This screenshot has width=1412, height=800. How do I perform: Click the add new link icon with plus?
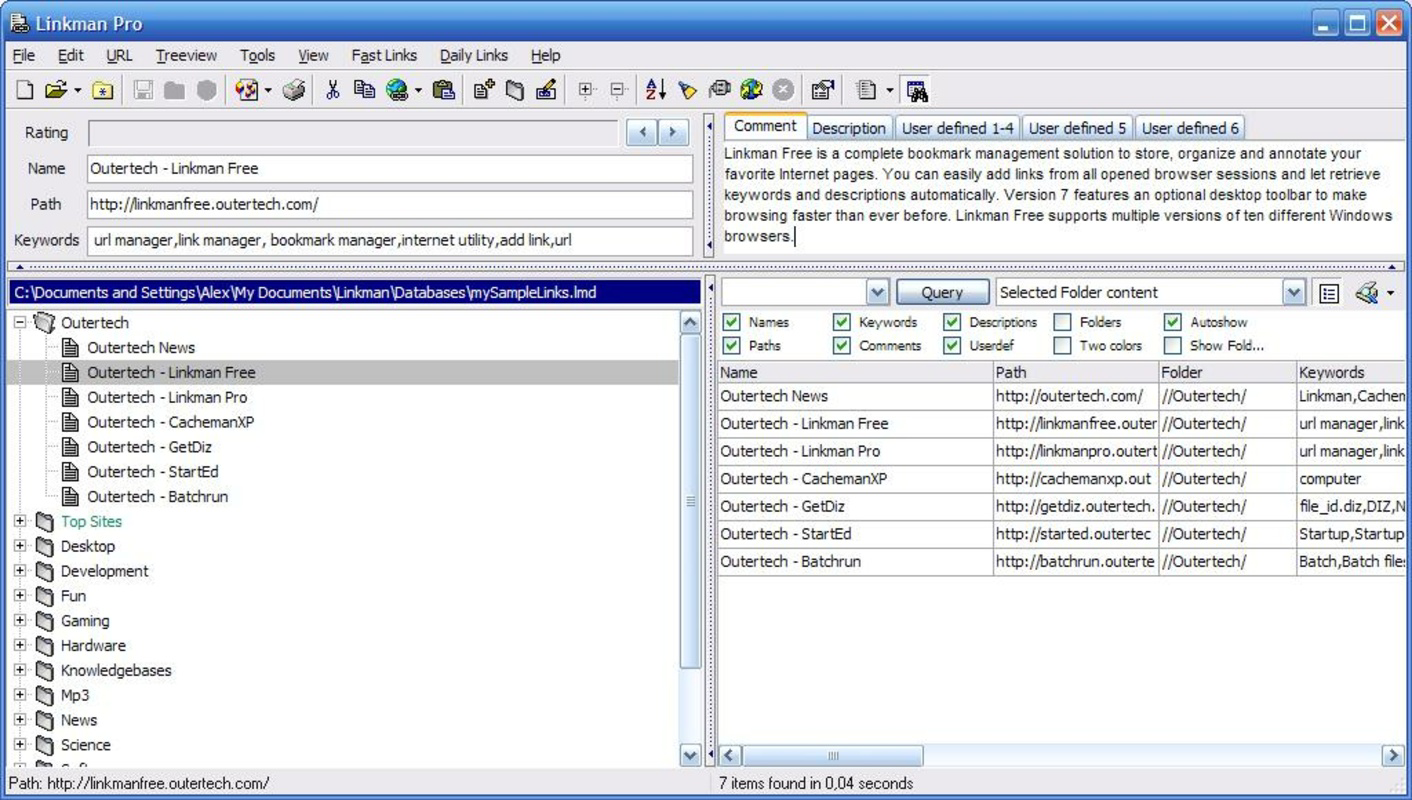pos(484,90)
